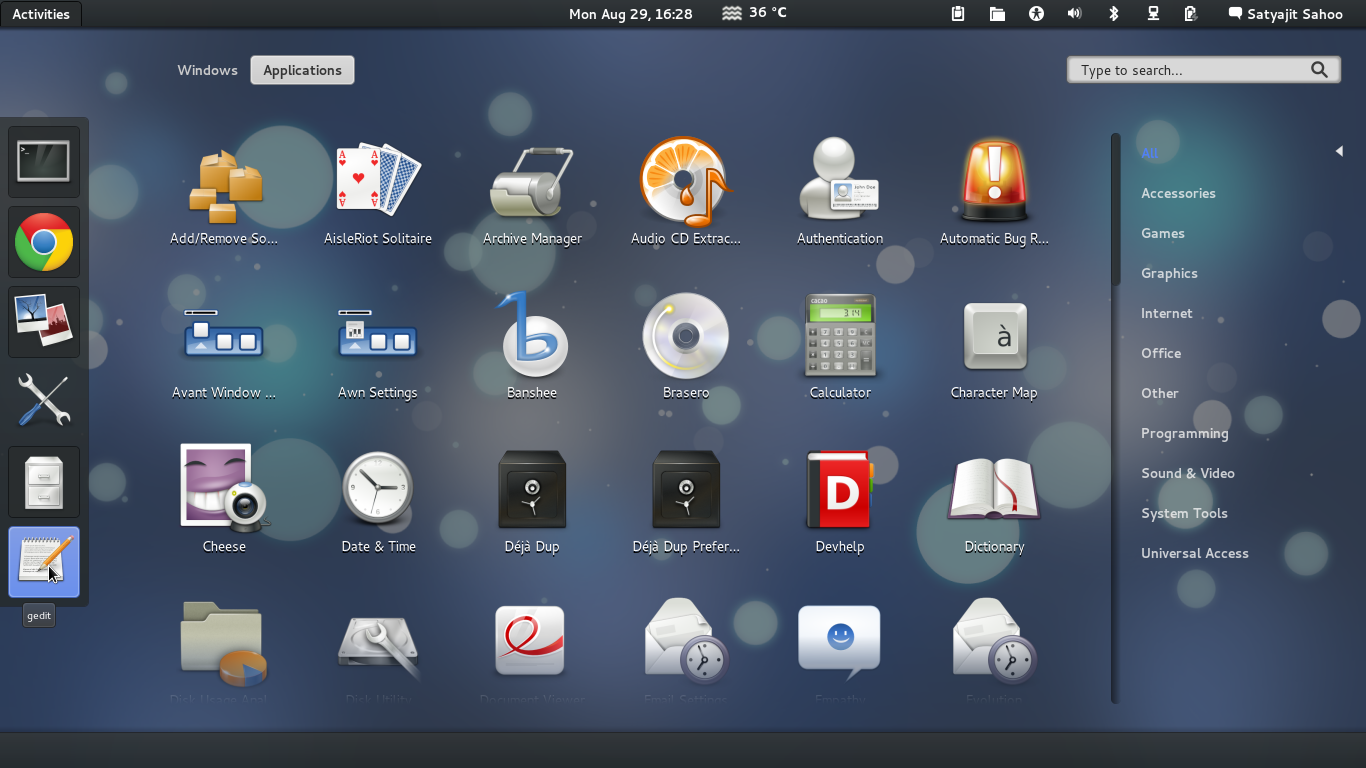Screen dimensions: 1366x768
Task: Open the network connection indicator
Action: point(1153,14)
